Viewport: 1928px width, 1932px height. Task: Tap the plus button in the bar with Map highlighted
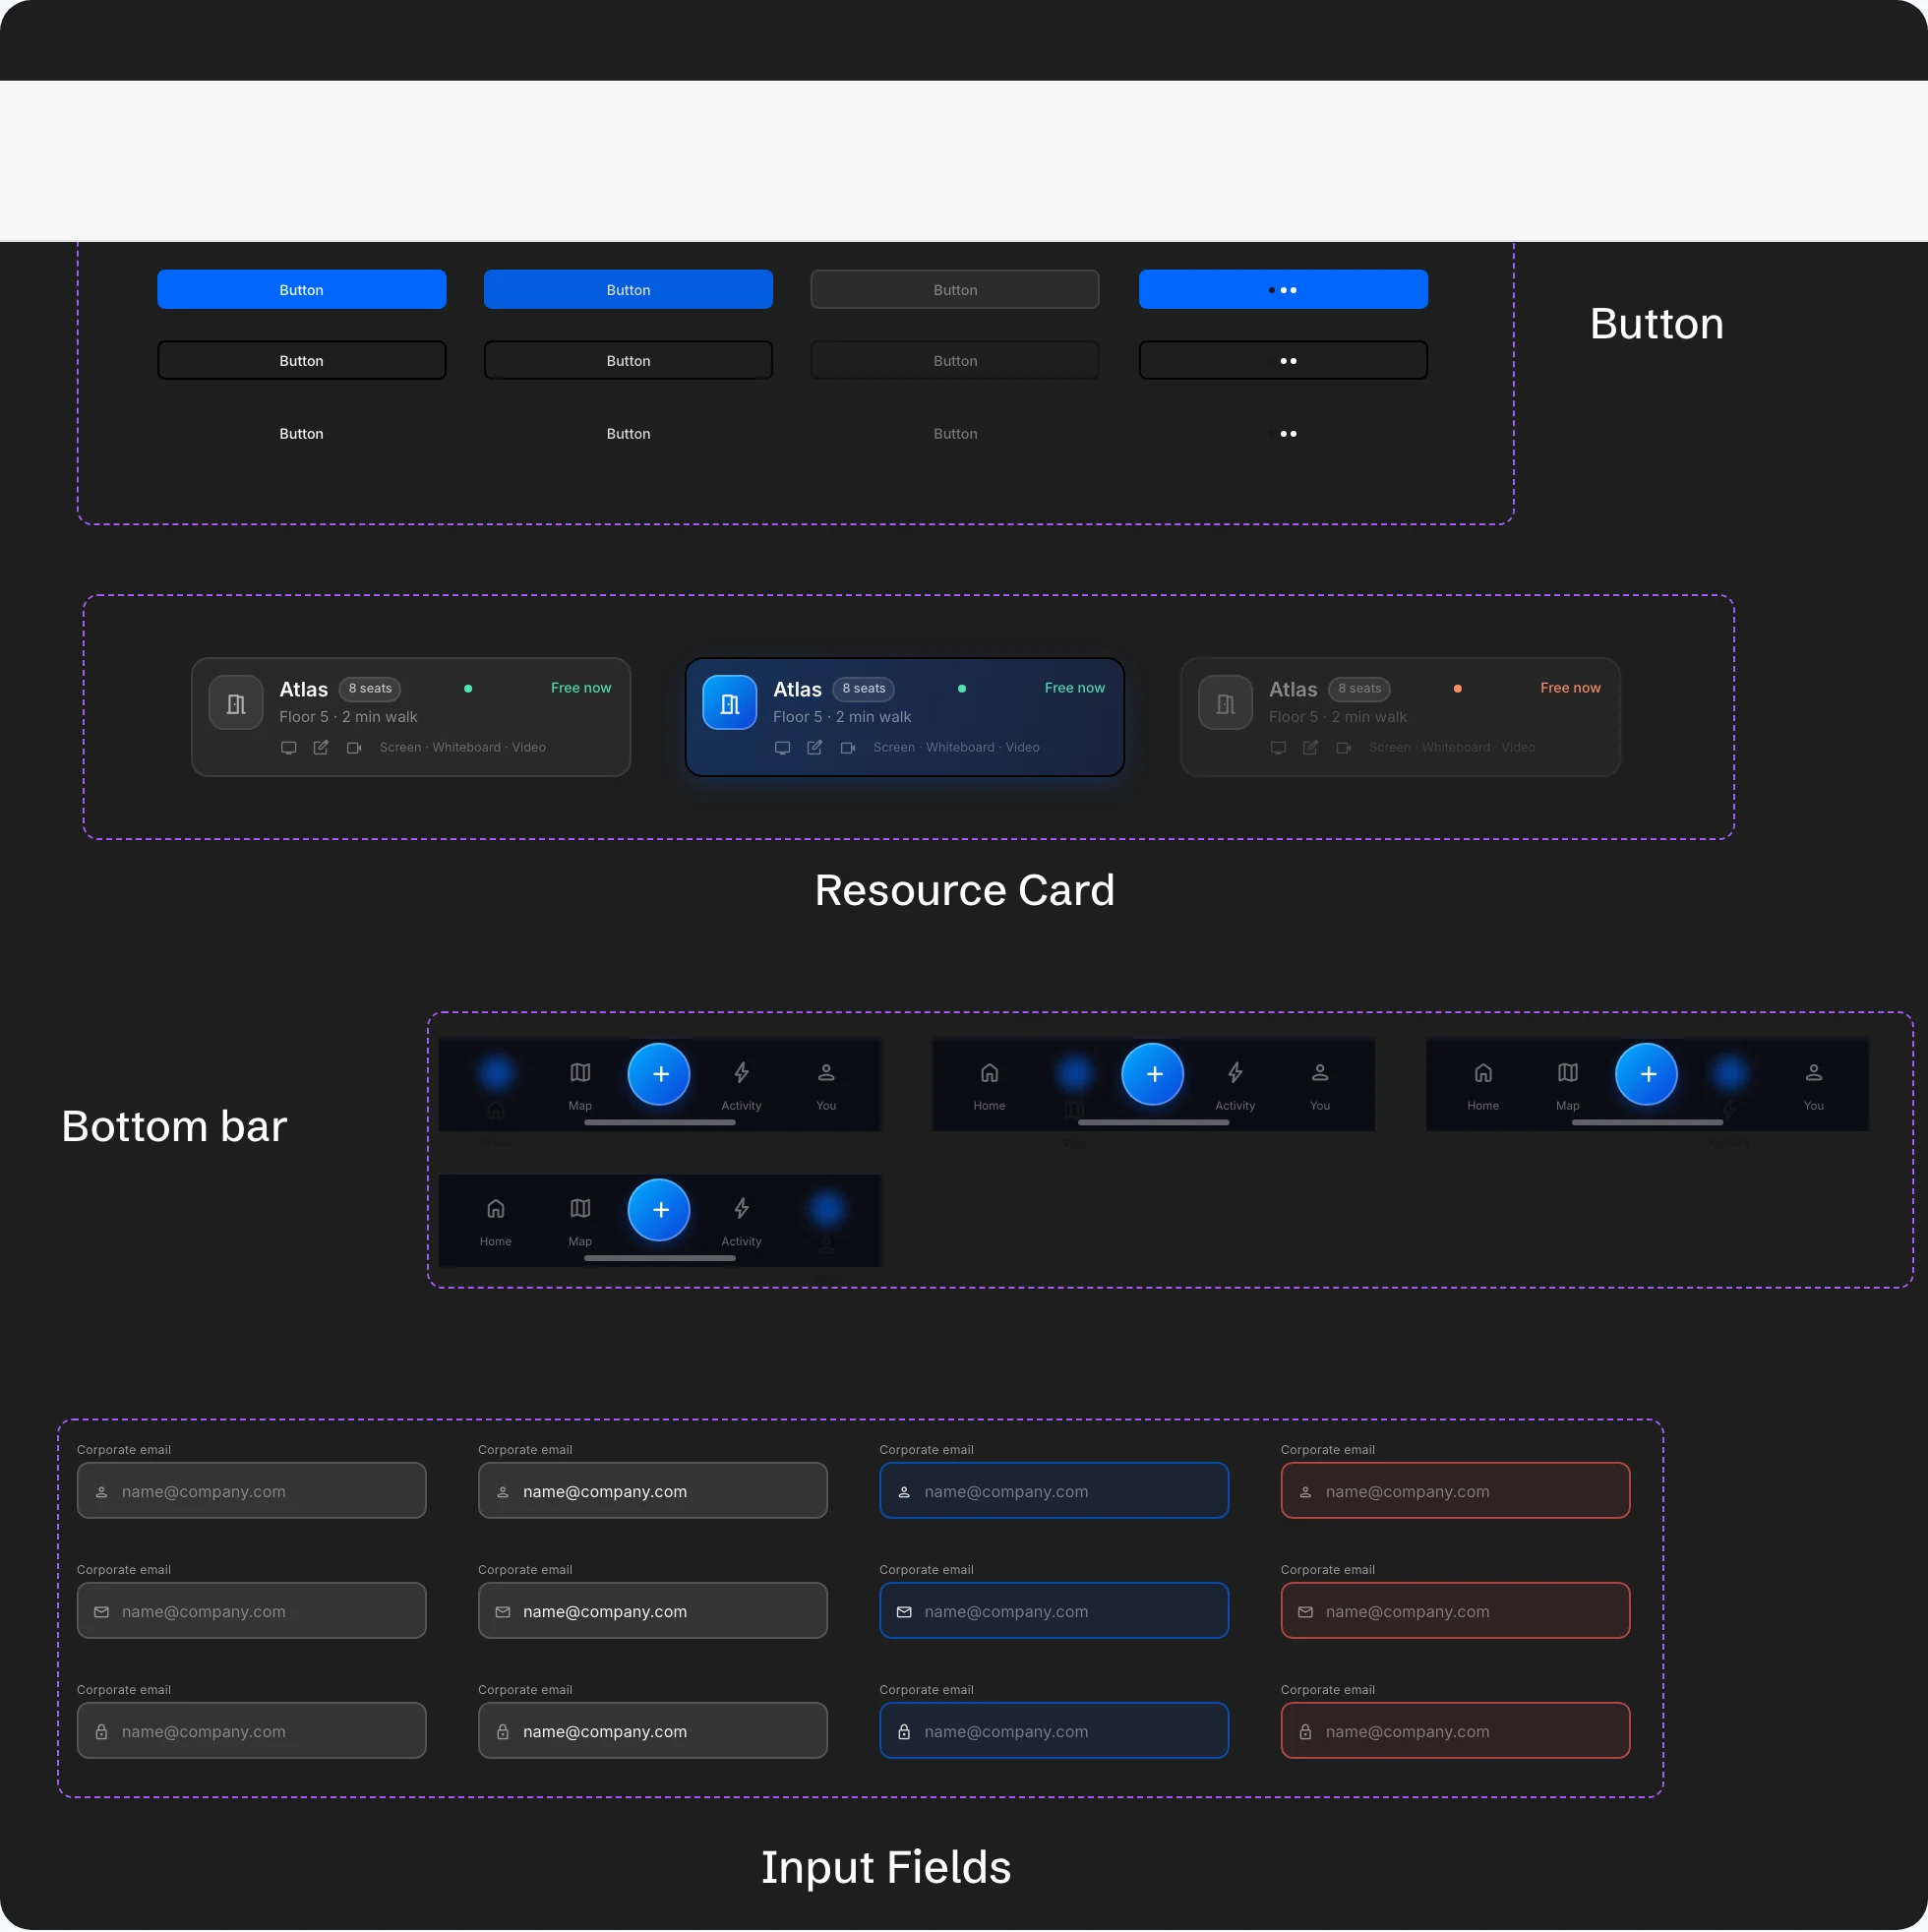(x=1153, y=1074)
